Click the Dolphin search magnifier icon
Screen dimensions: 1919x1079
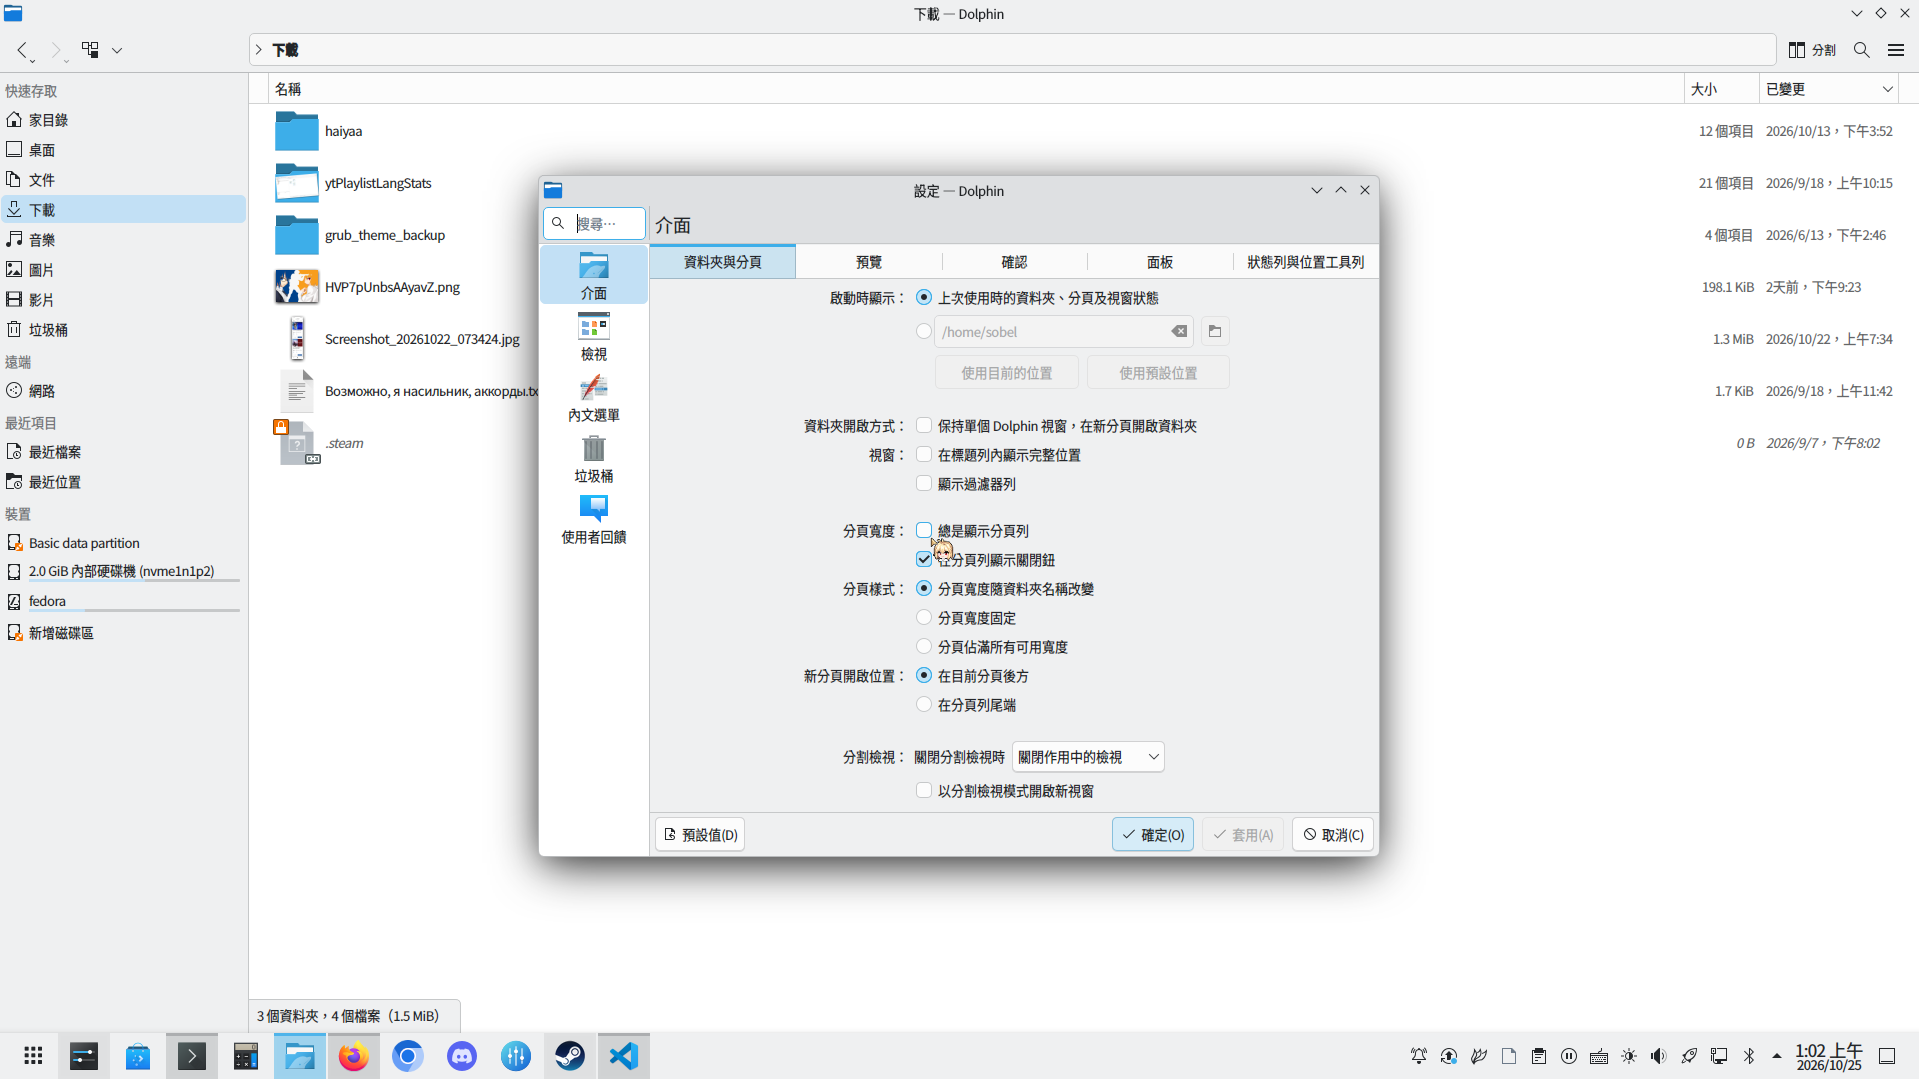point(1862,50)
